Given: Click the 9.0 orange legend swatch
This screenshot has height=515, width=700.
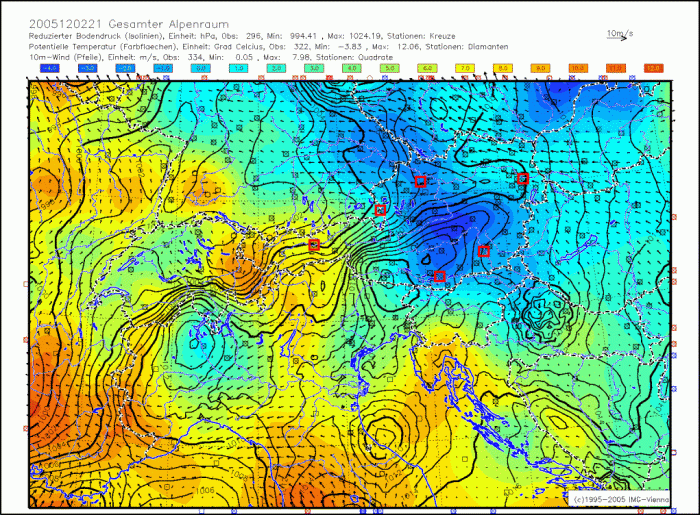Looking at the screenshot, I should tap(541, 67).
